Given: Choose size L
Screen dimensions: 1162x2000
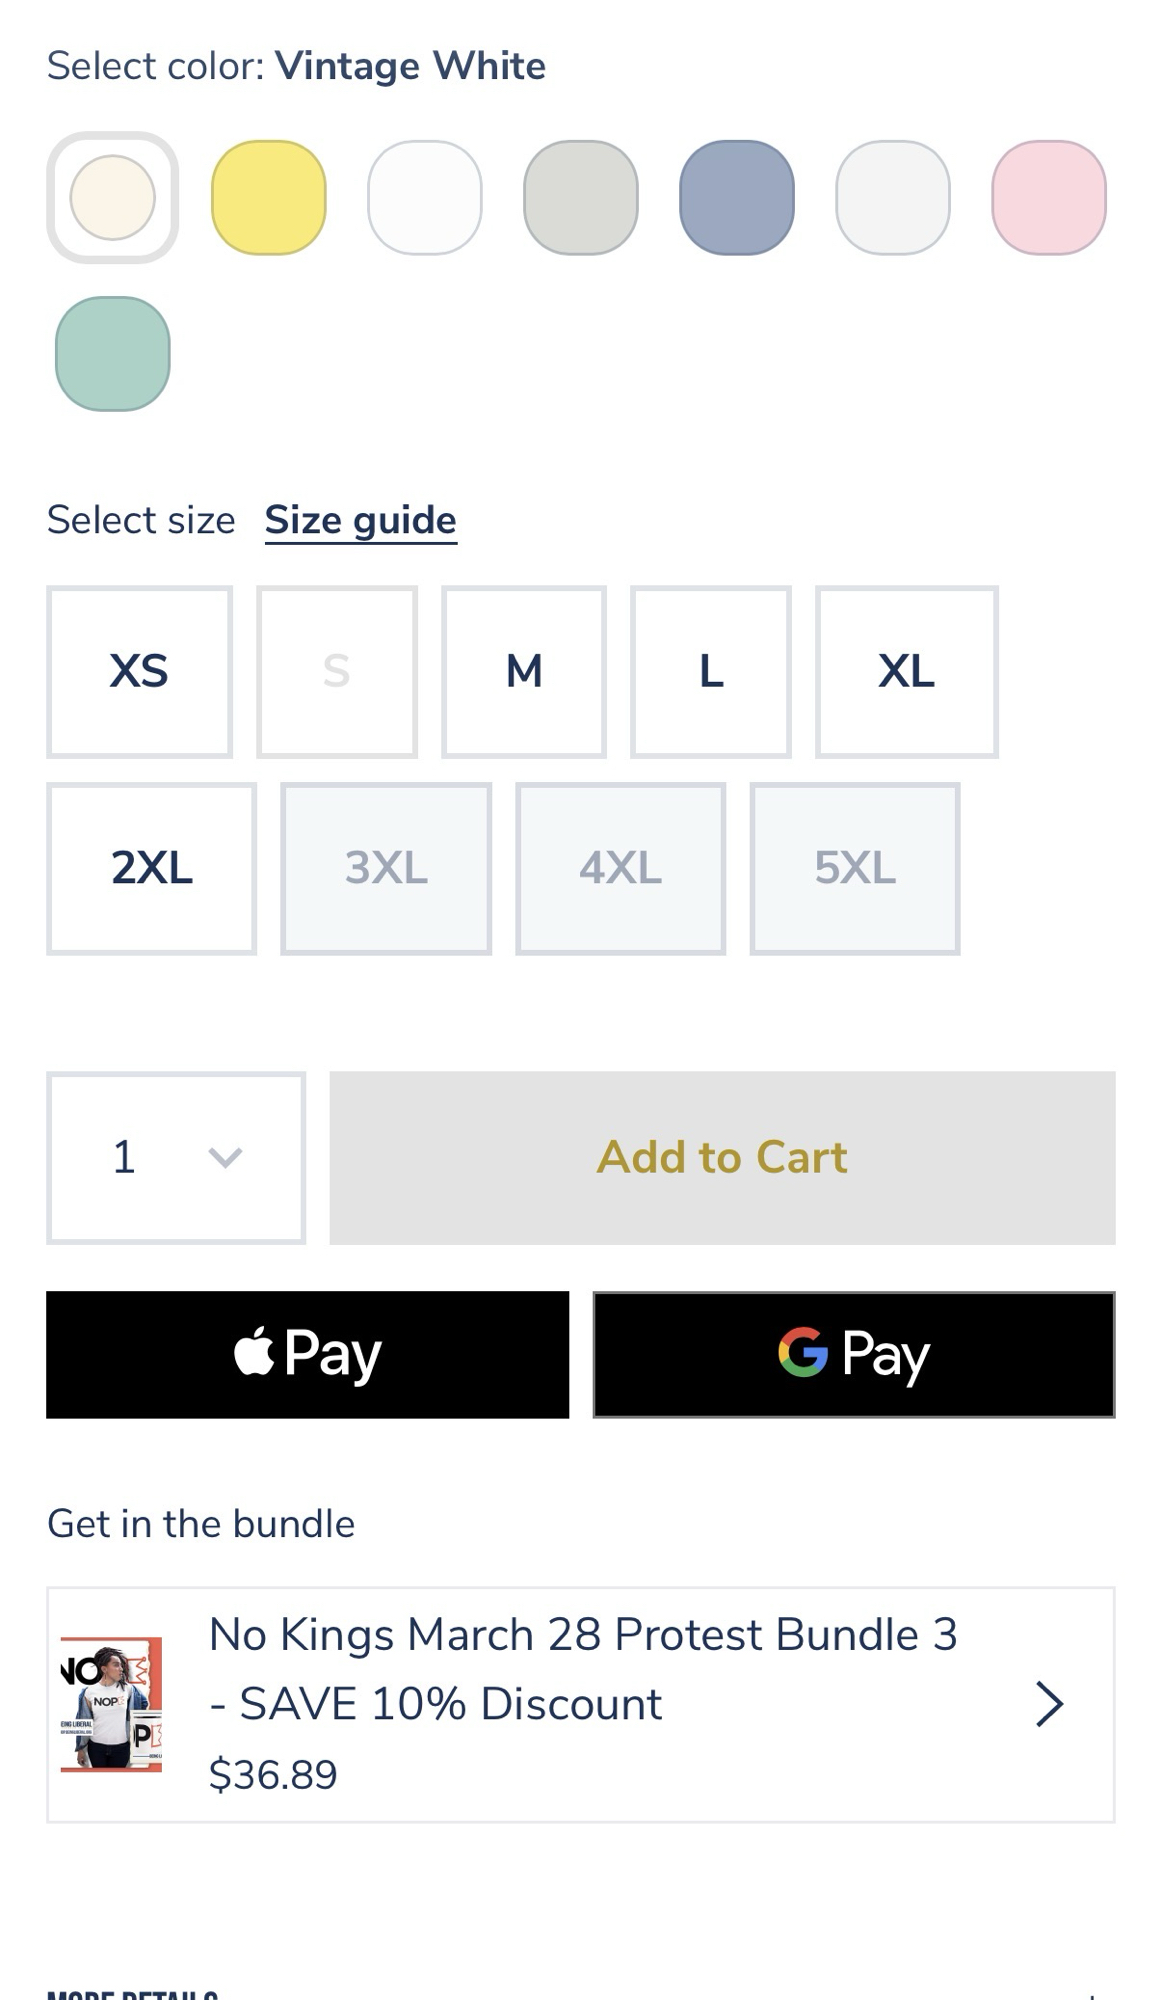Looking at the screenshot, I should coord(711,672).
